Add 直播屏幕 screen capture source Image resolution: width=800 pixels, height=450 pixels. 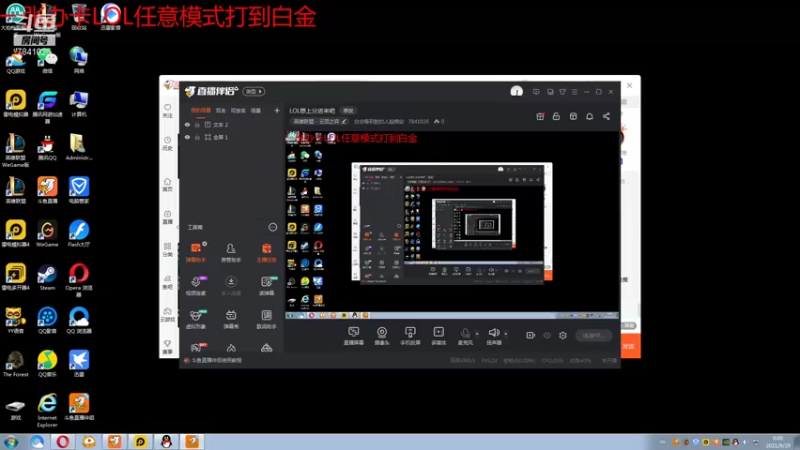(354, 336)
